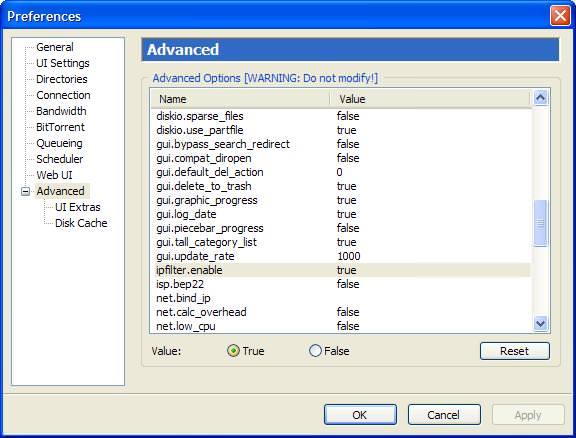The height and width of the screenshot is (438, 576).
Task: Select the False radio button
Action: click(x=315, y=351)
